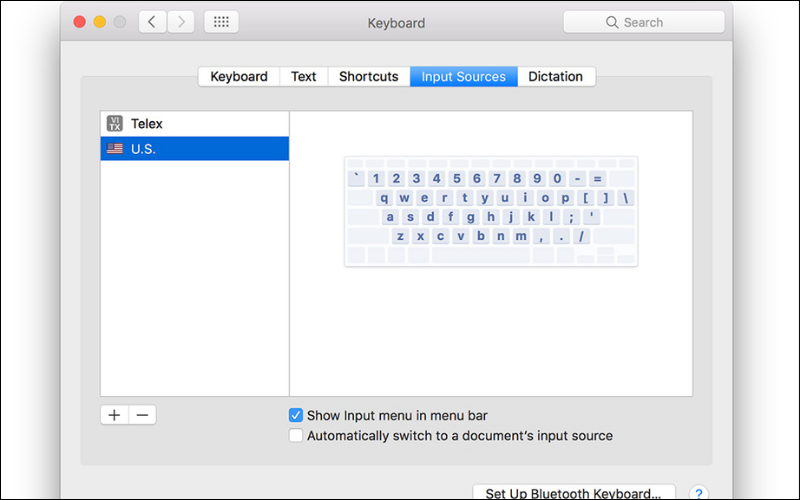Viewport: 800px width, 500px height.
Task: Open the Dictation tab
Action: (556, 76)
